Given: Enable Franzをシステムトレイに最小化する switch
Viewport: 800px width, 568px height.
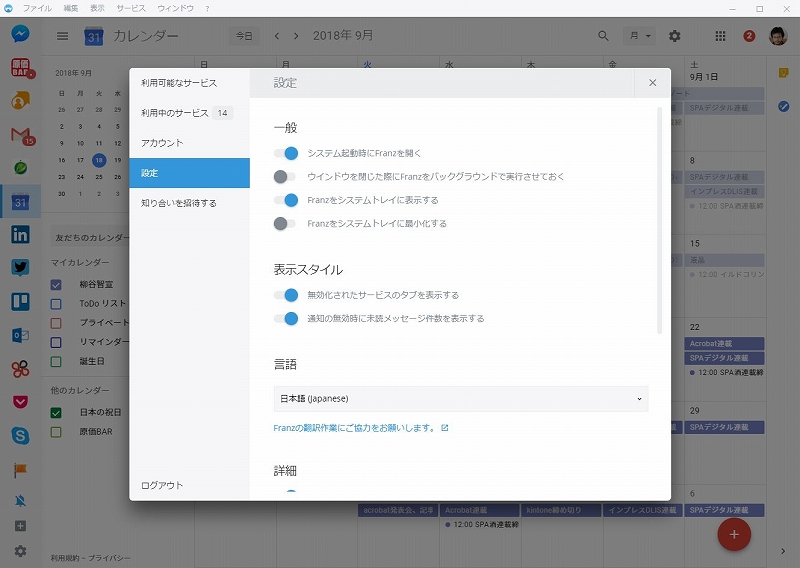Looking at the screenshot, I should point(285,224).
